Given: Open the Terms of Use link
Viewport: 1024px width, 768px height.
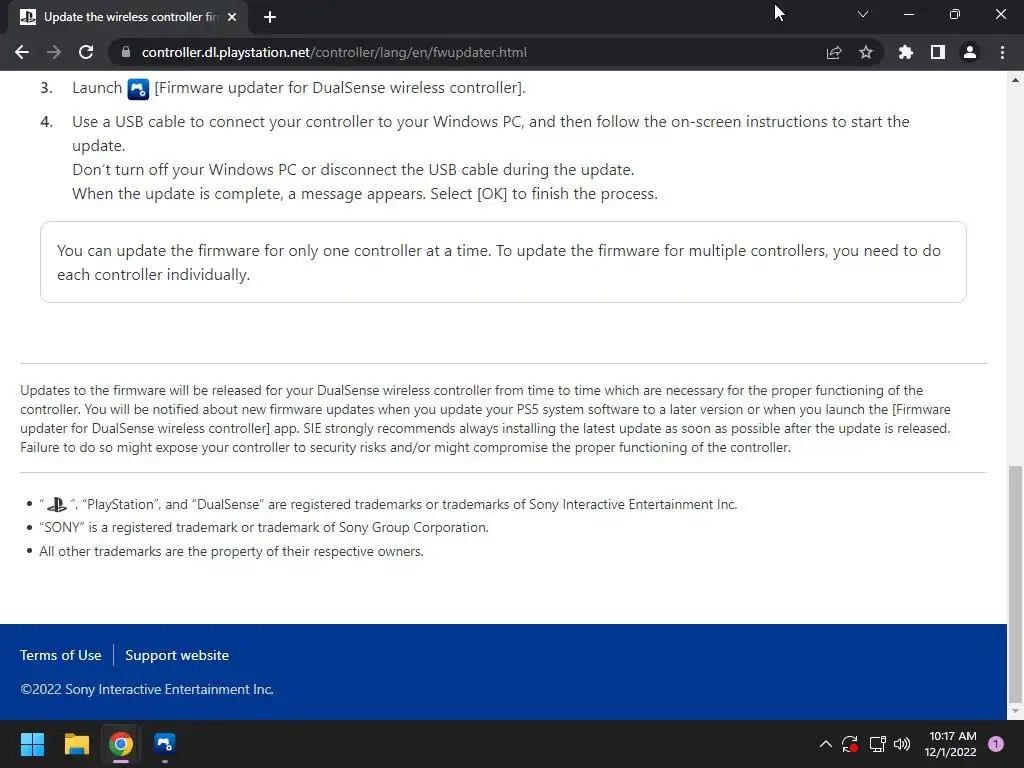Looking at the screenshot, I should coord(61,655).
